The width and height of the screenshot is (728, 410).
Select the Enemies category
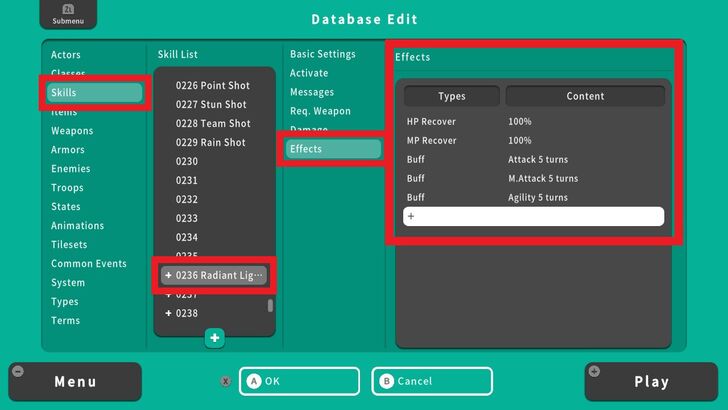click(x=71, y=169)
